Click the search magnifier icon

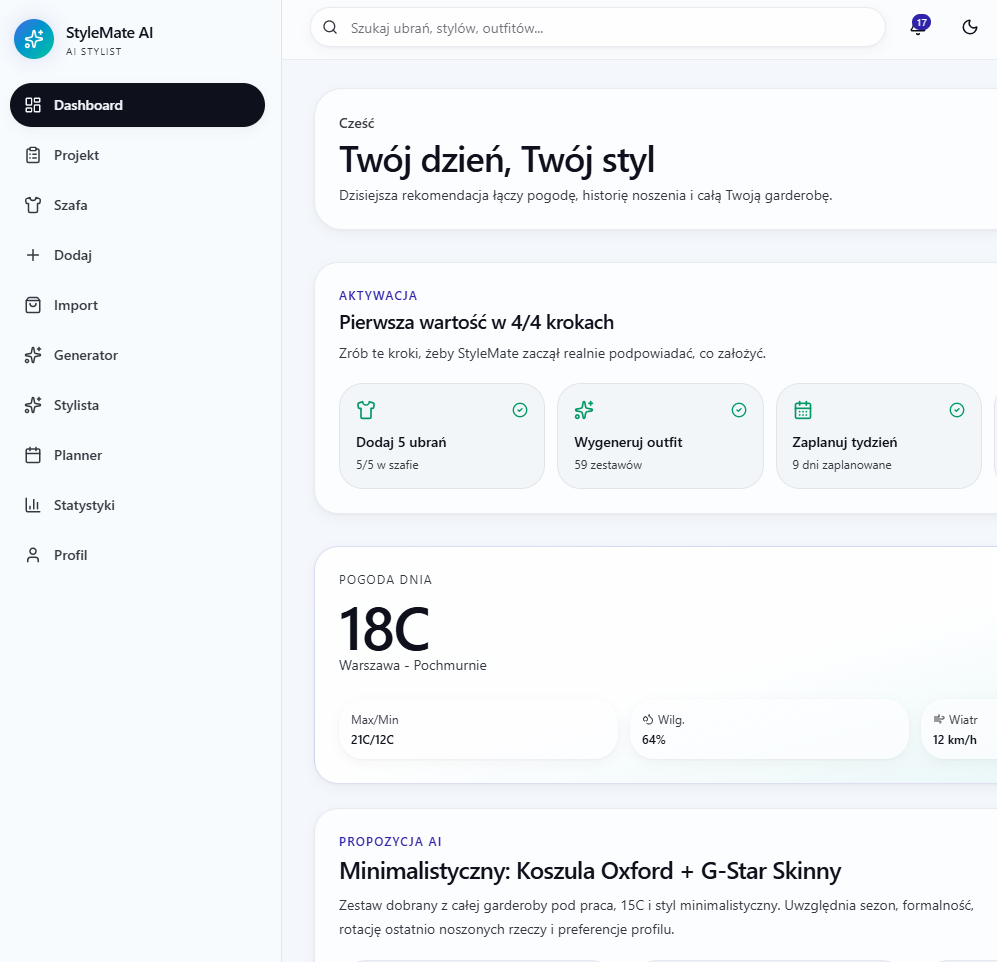[x=330, y=27]
